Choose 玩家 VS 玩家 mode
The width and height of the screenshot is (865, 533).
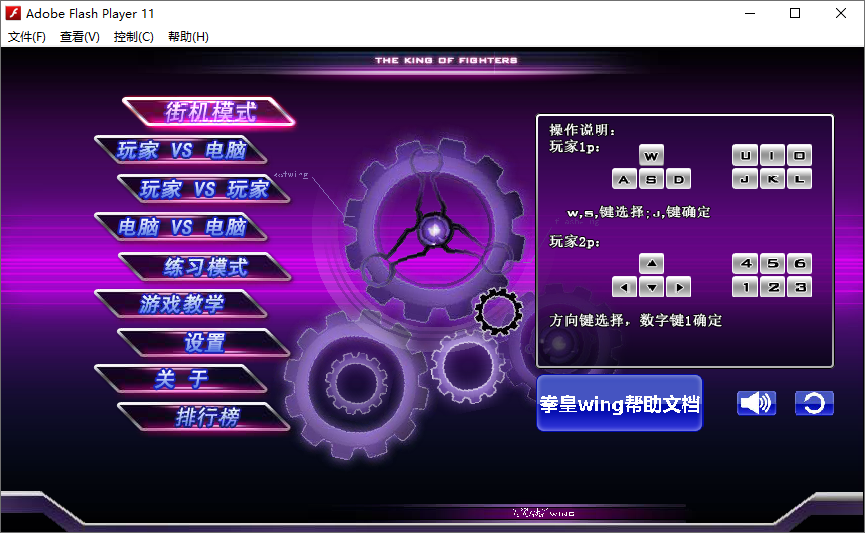pos(204,189)
